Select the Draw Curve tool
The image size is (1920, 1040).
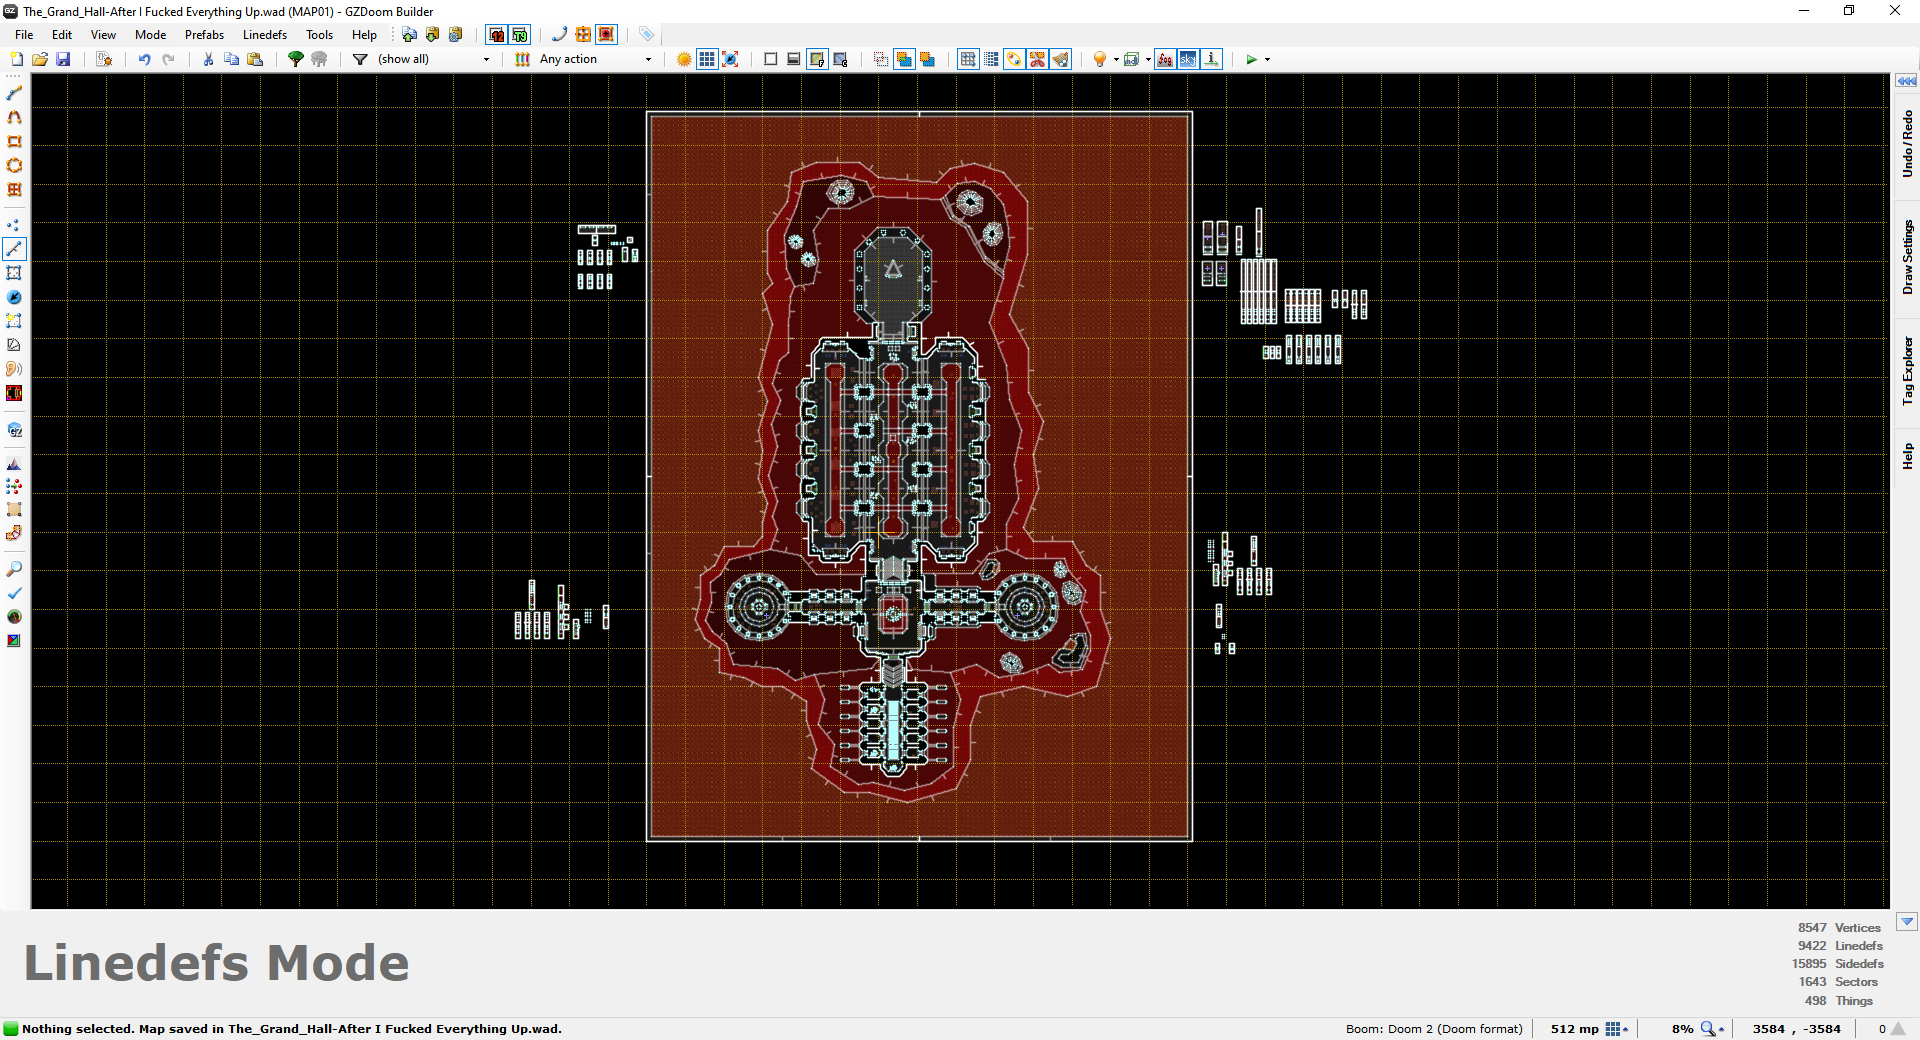(14, 117)
